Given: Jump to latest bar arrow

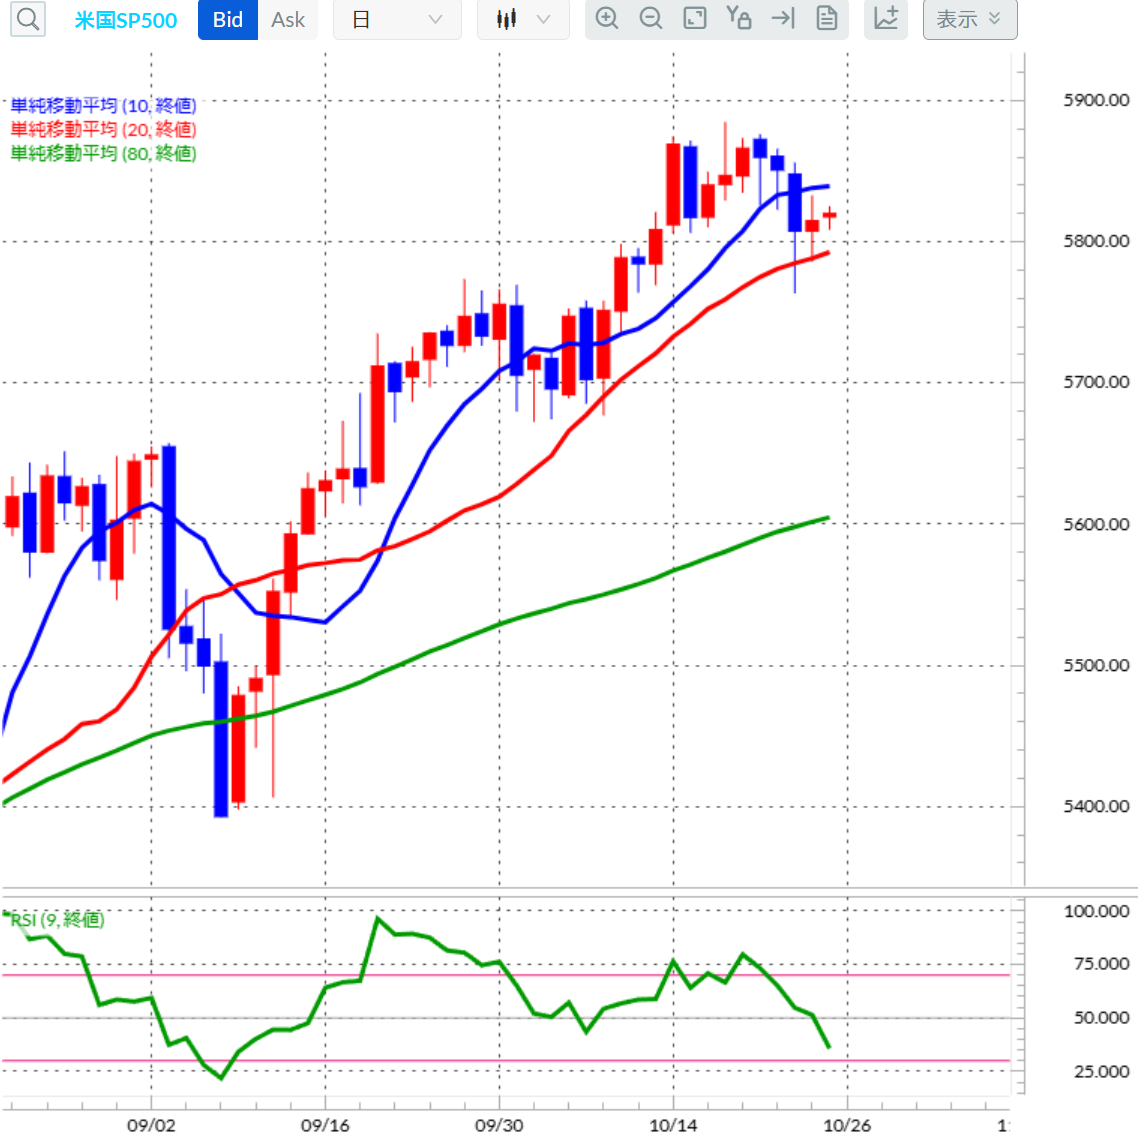Looking at the screenshot, I should tap(783, 18).
